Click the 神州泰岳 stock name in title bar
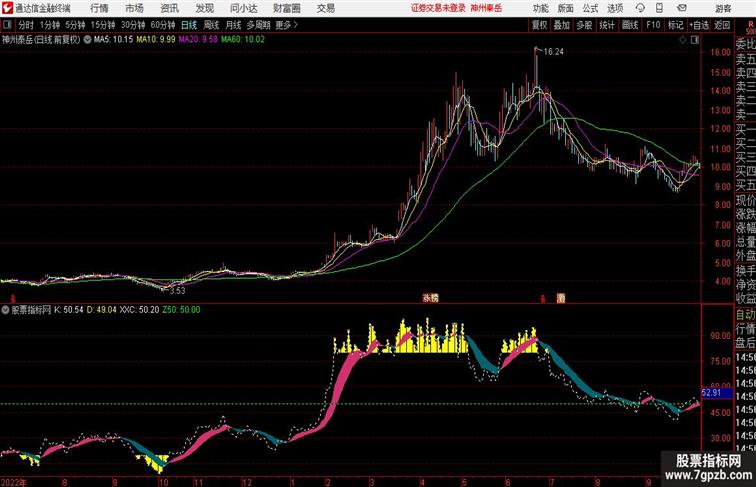The height and width of the screenshot is (487, 756). click(486, 8)
